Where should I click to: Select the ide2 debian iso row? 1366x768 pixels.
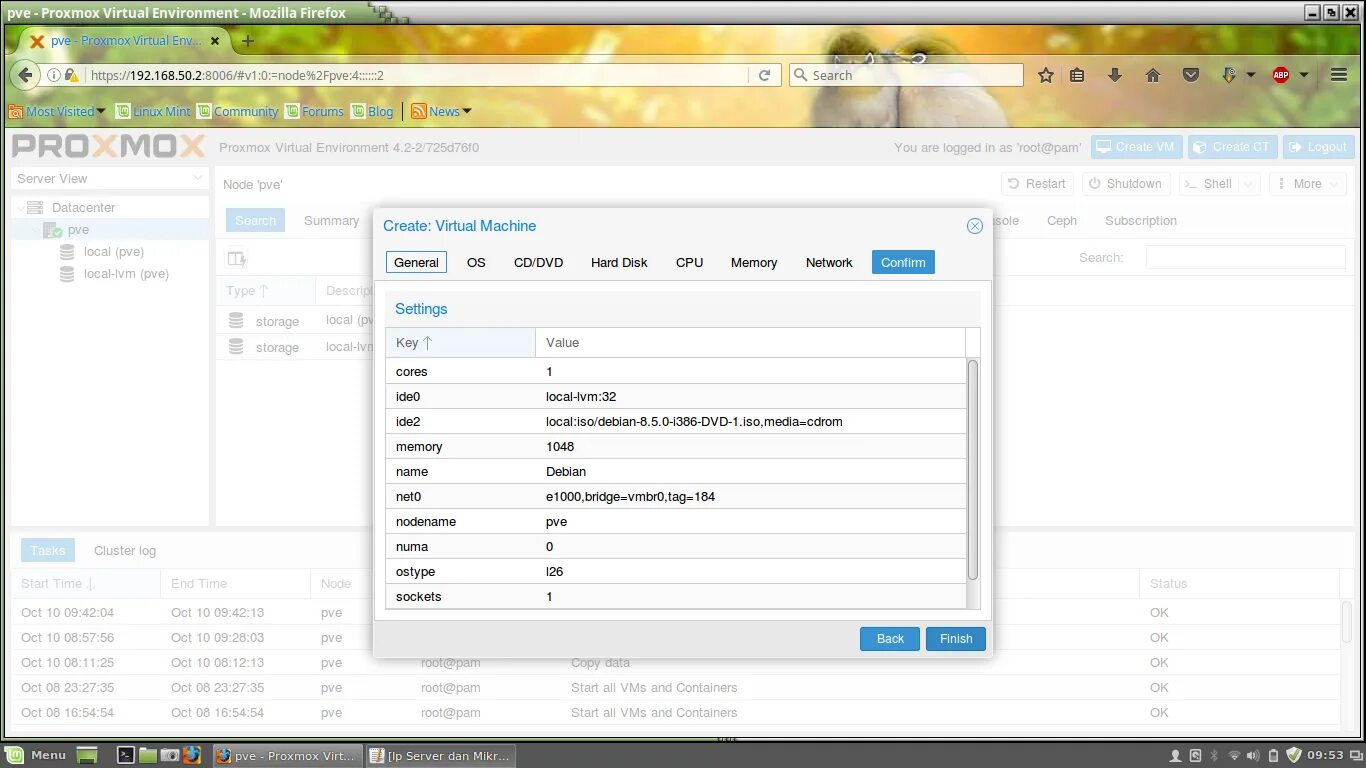point(676,421)
